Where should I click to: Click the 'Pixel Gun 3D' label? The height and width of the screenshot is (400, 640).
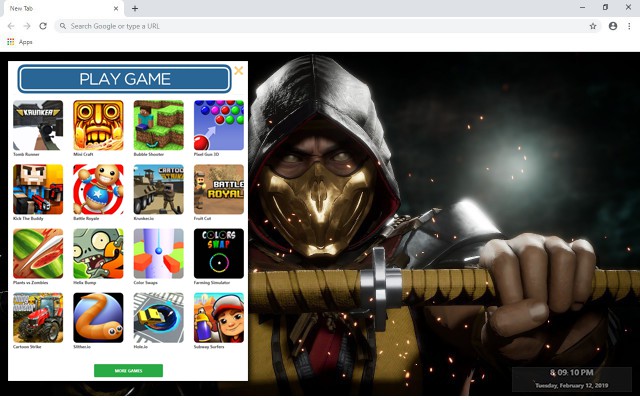[x=206, y=154]
